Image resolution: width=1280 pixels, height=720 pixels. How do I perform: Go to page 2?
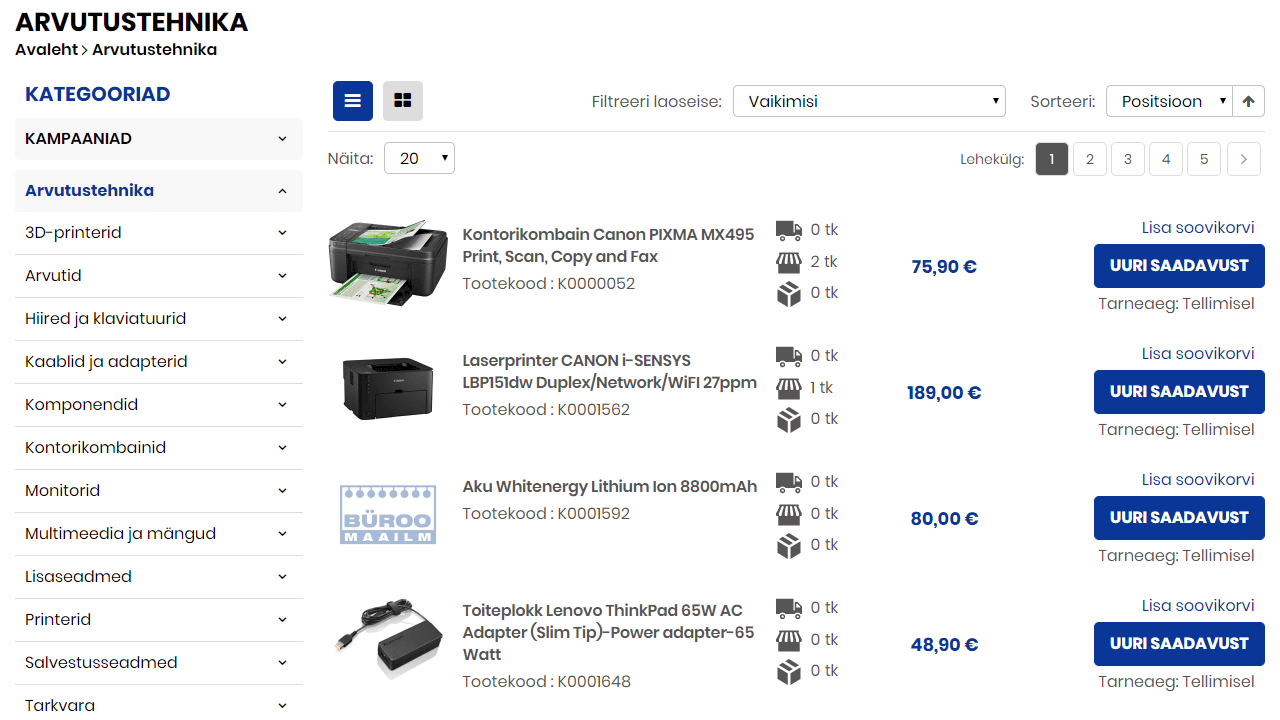1090,159
